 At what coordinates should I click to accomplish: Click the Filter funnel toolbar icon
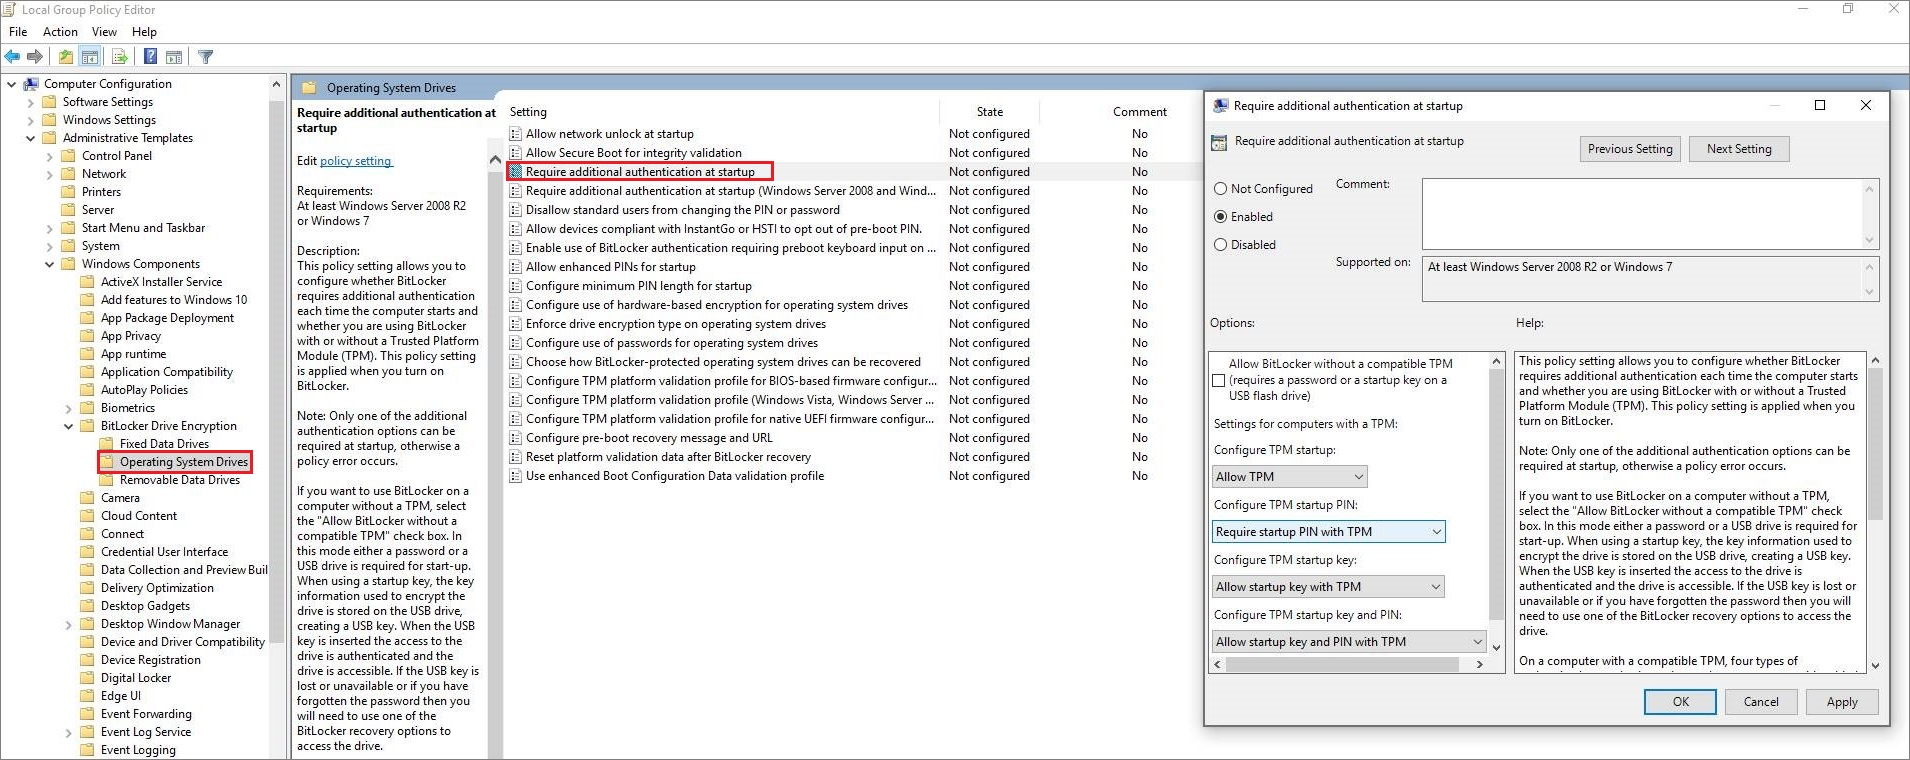click(x=206, y=57)
